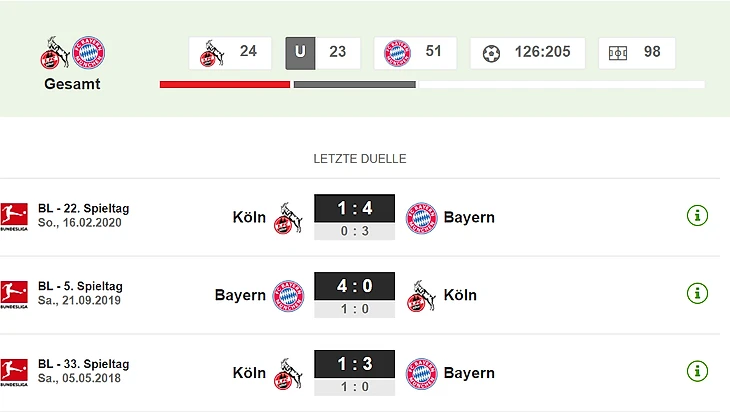Image resolution: width=730 pixels, height=412 pixels.
Task: Open info for the 16.02.2020 match
Action: [x=697, y=216]
